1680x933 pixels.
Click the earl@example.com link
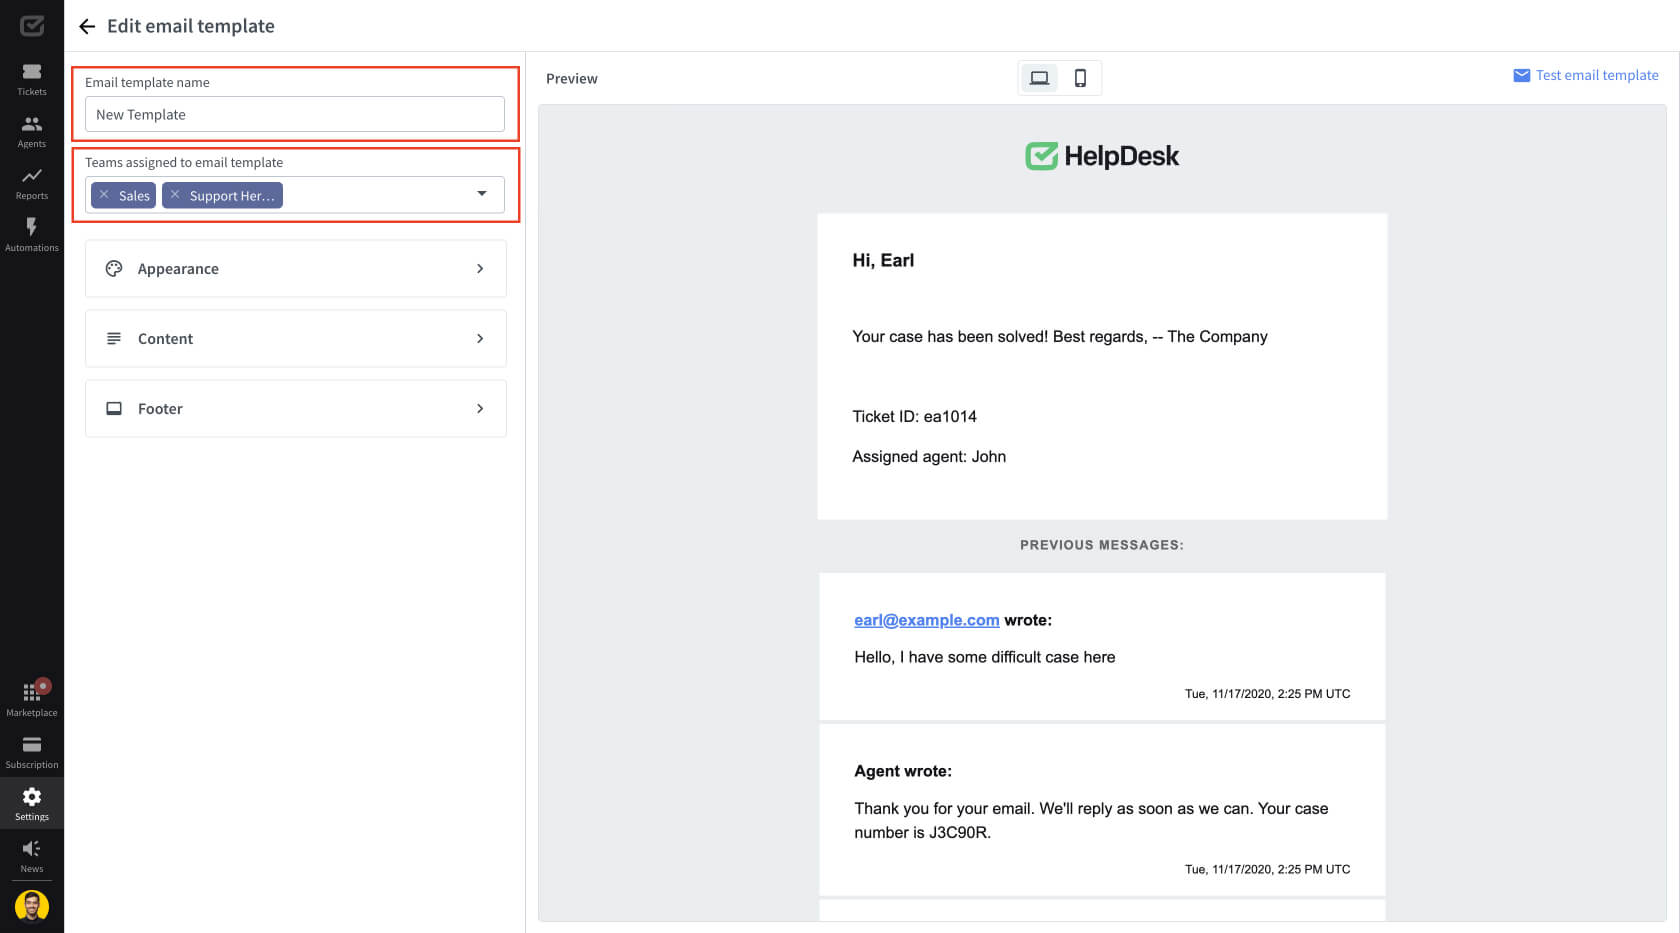pyautogui.click(x=927, y=620)
